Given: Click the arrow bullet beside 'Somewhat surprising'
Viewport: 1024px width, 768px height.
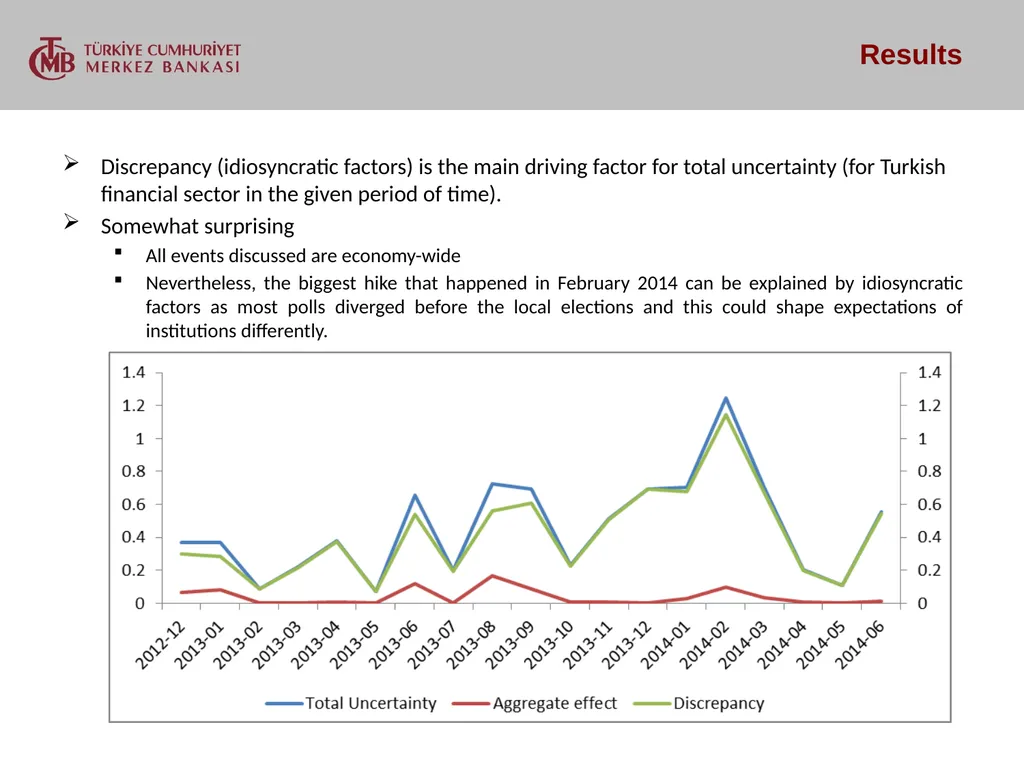Looking at the screenshot, I should pos(71,222).
